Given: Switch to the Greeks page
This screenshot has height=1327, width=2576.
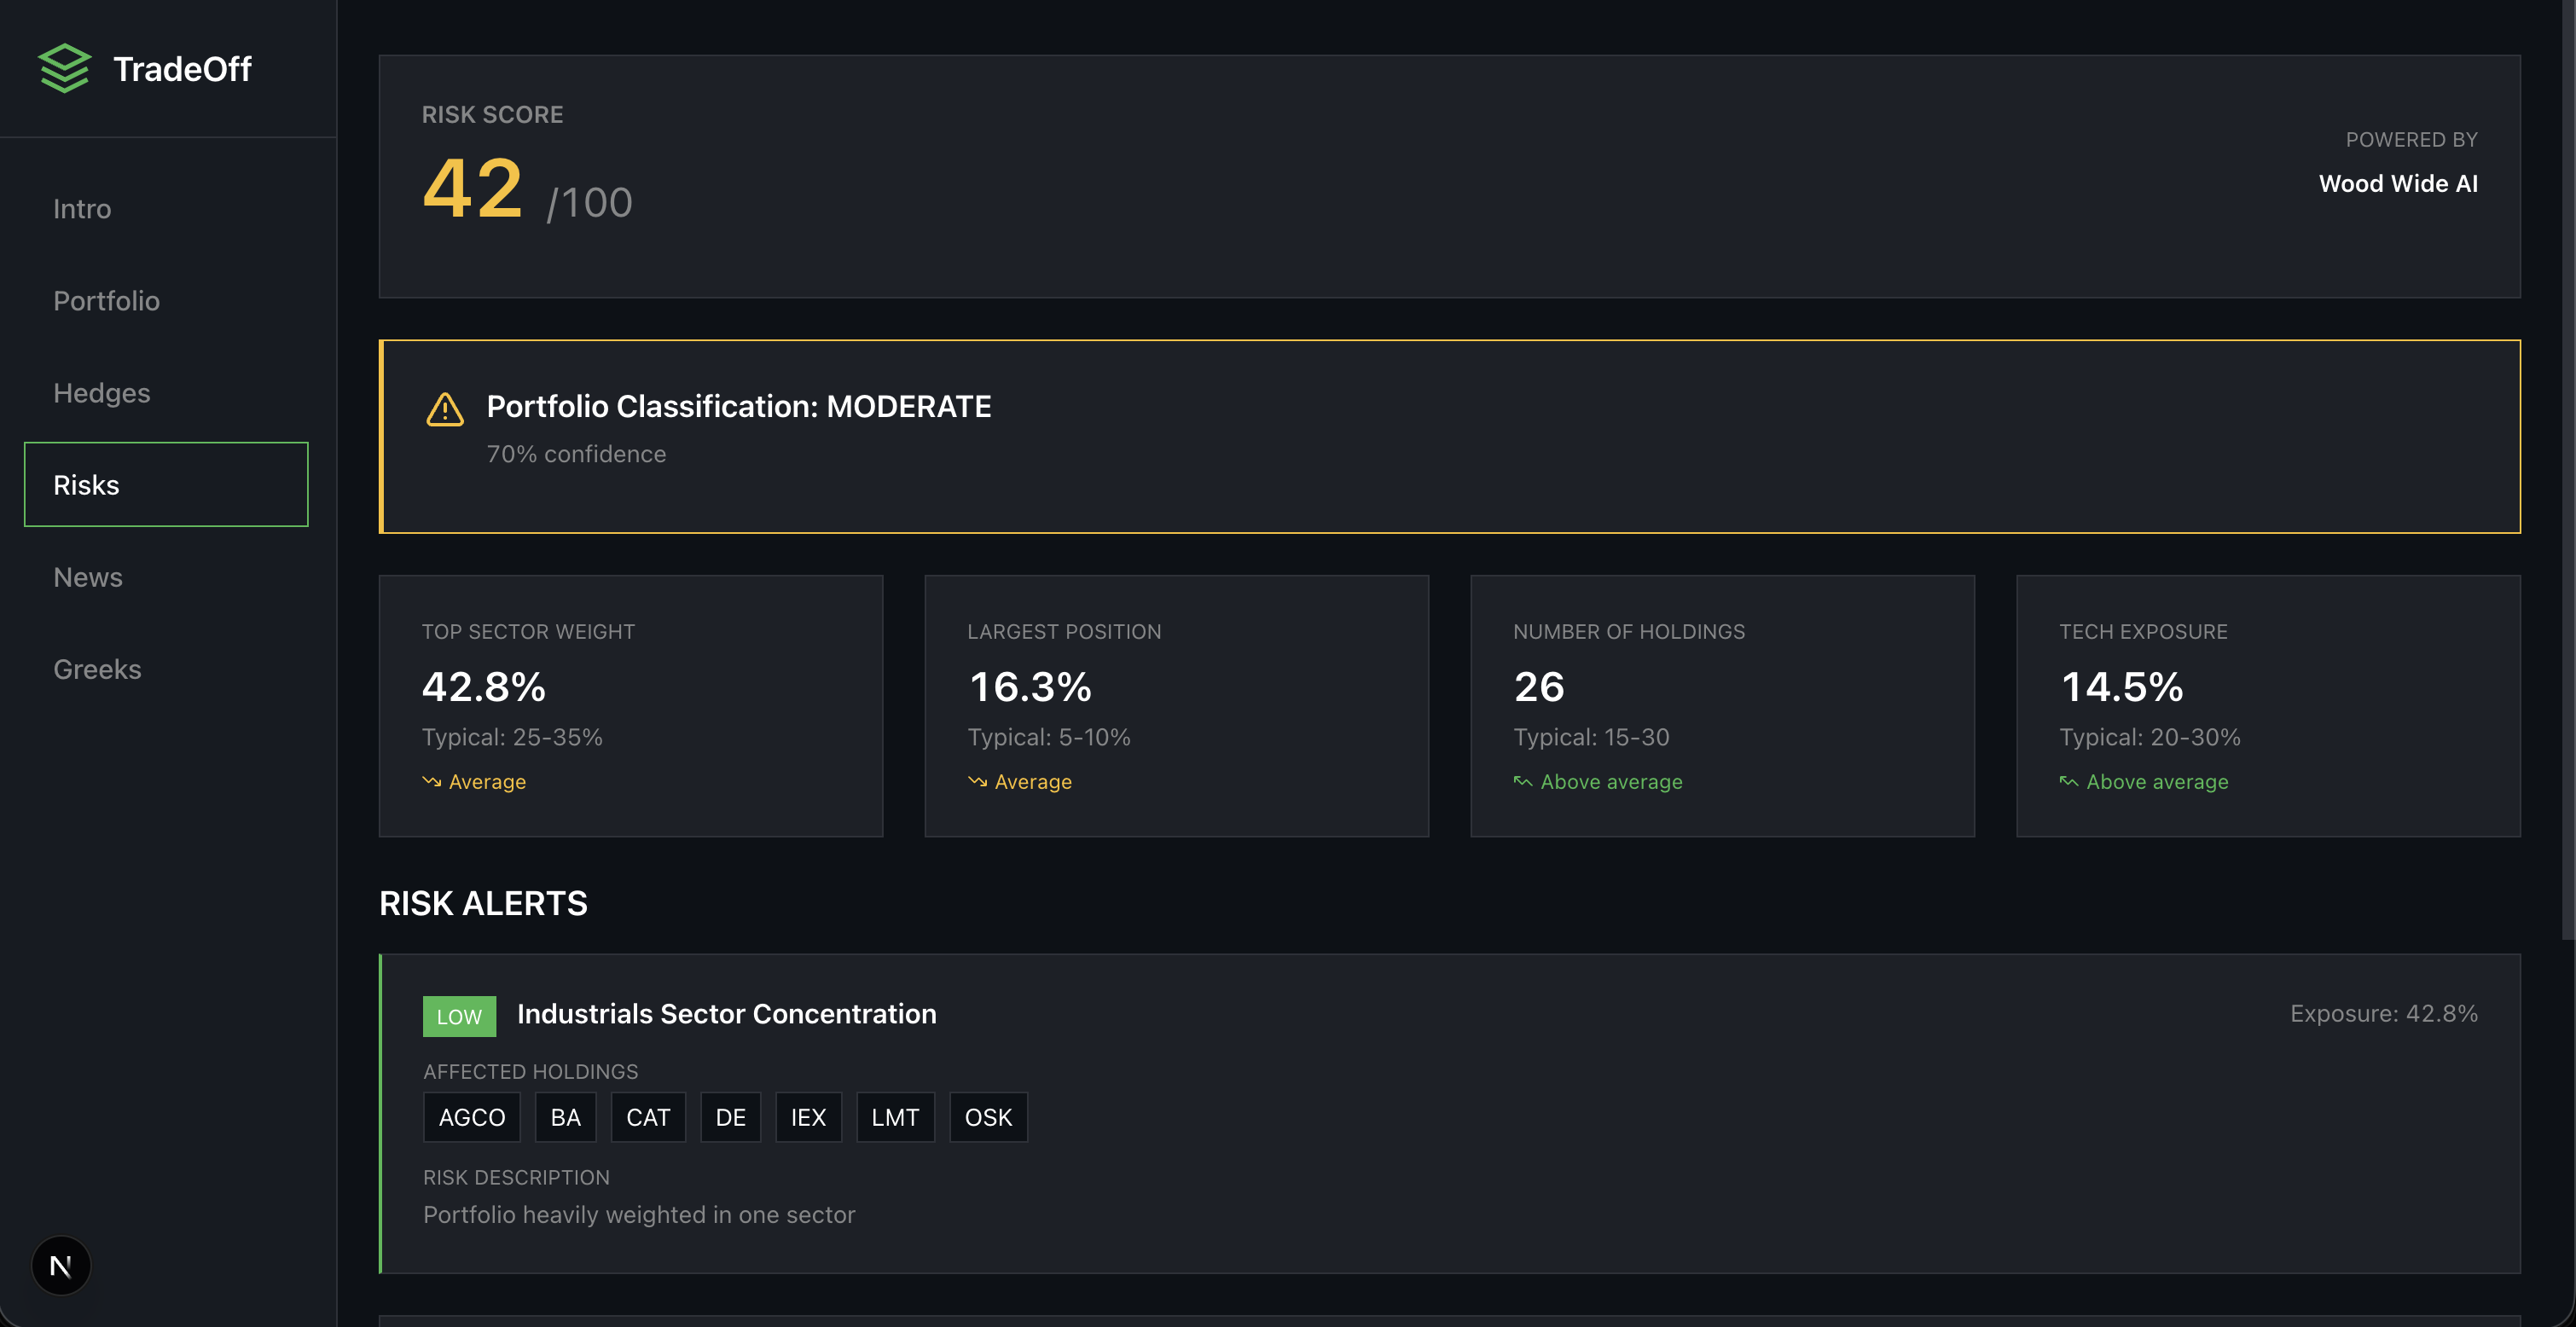Looking at the screenshot, I should 97,669.
